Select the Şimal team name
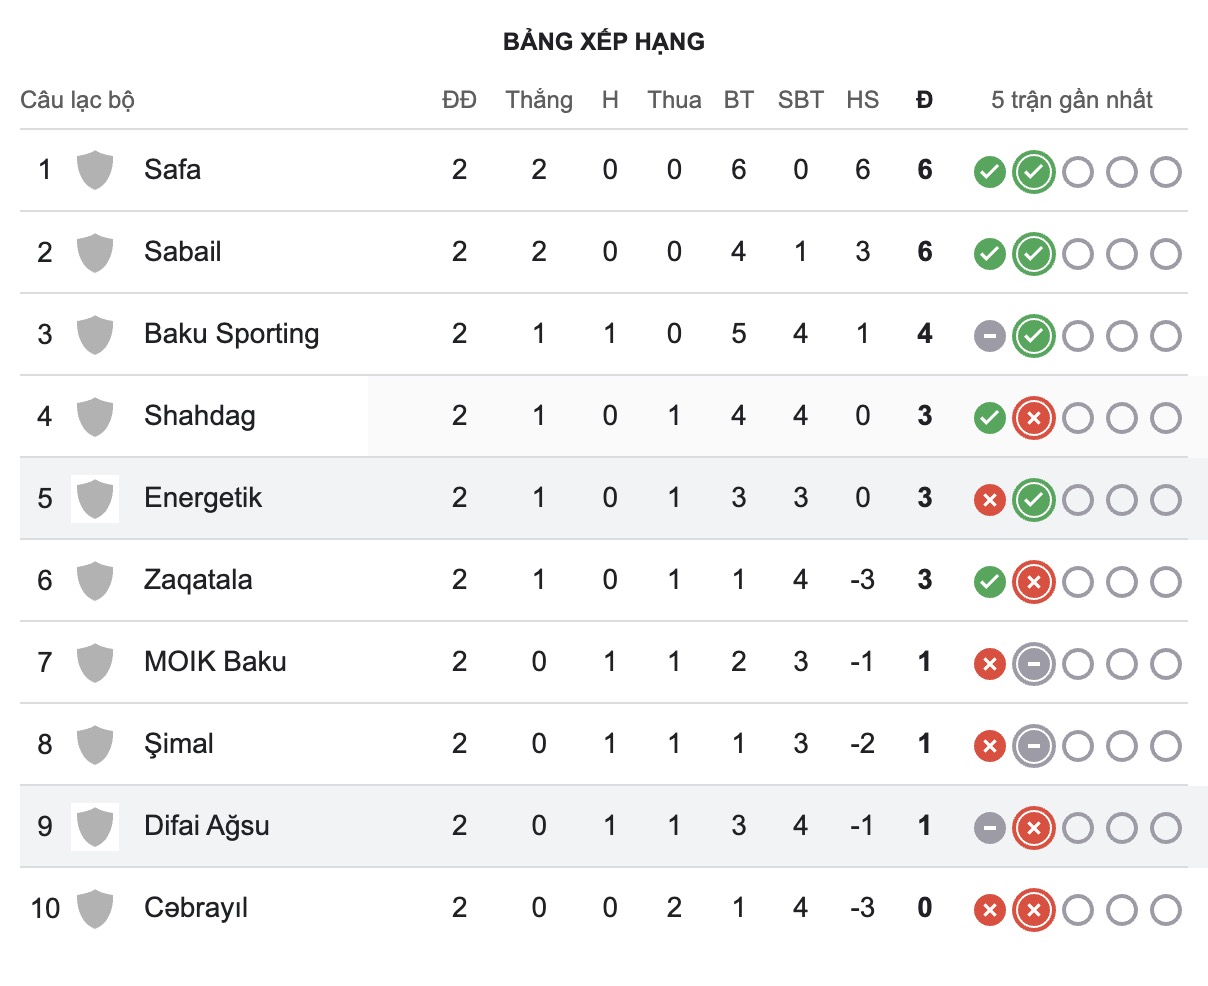The image size is (1208, 986). point(178,744)
